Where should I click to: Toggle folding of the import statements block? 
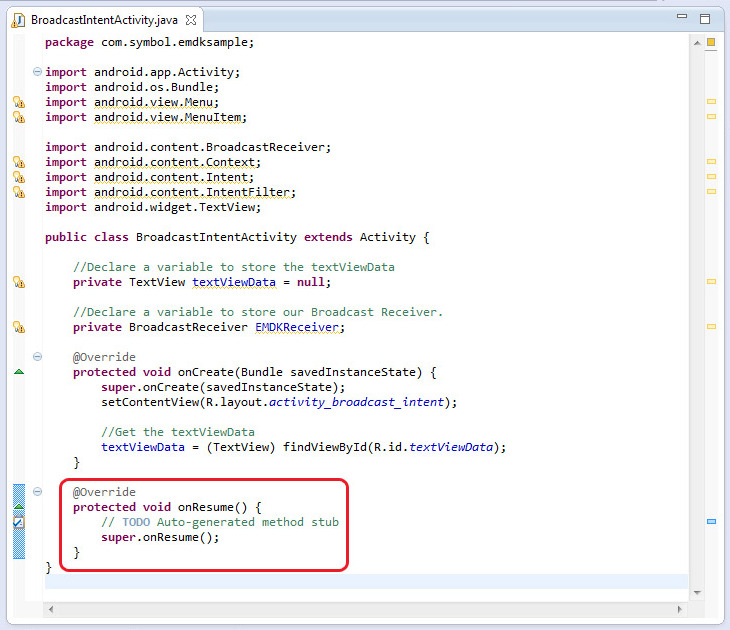click(37, 72)
